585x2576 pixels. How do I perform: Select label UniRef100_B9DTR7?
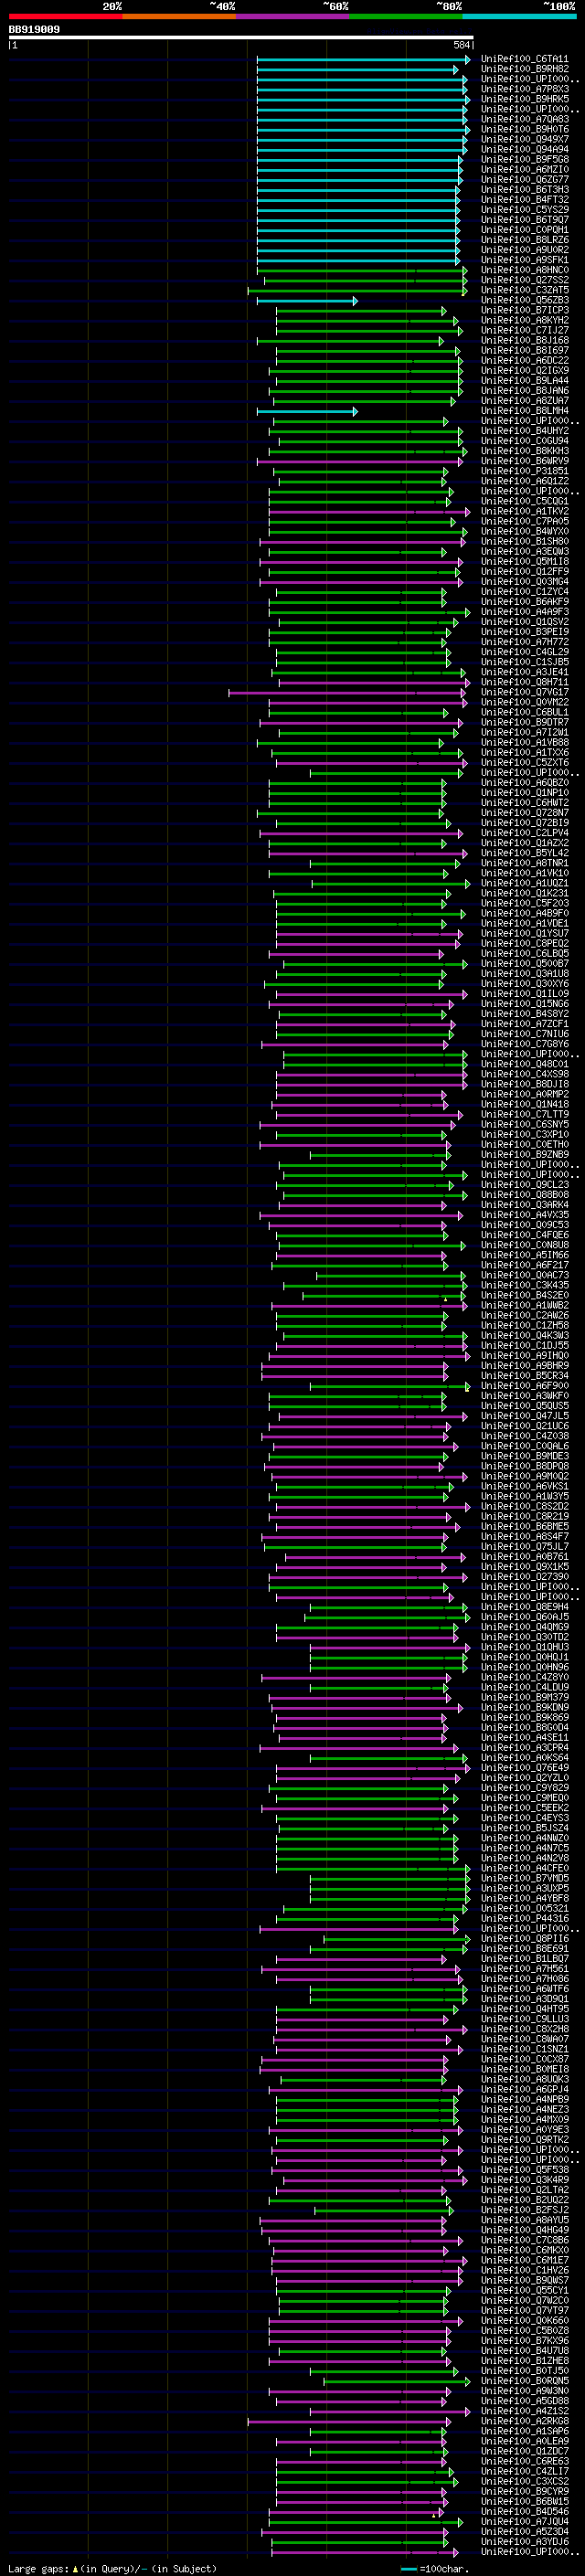(524, 722)
